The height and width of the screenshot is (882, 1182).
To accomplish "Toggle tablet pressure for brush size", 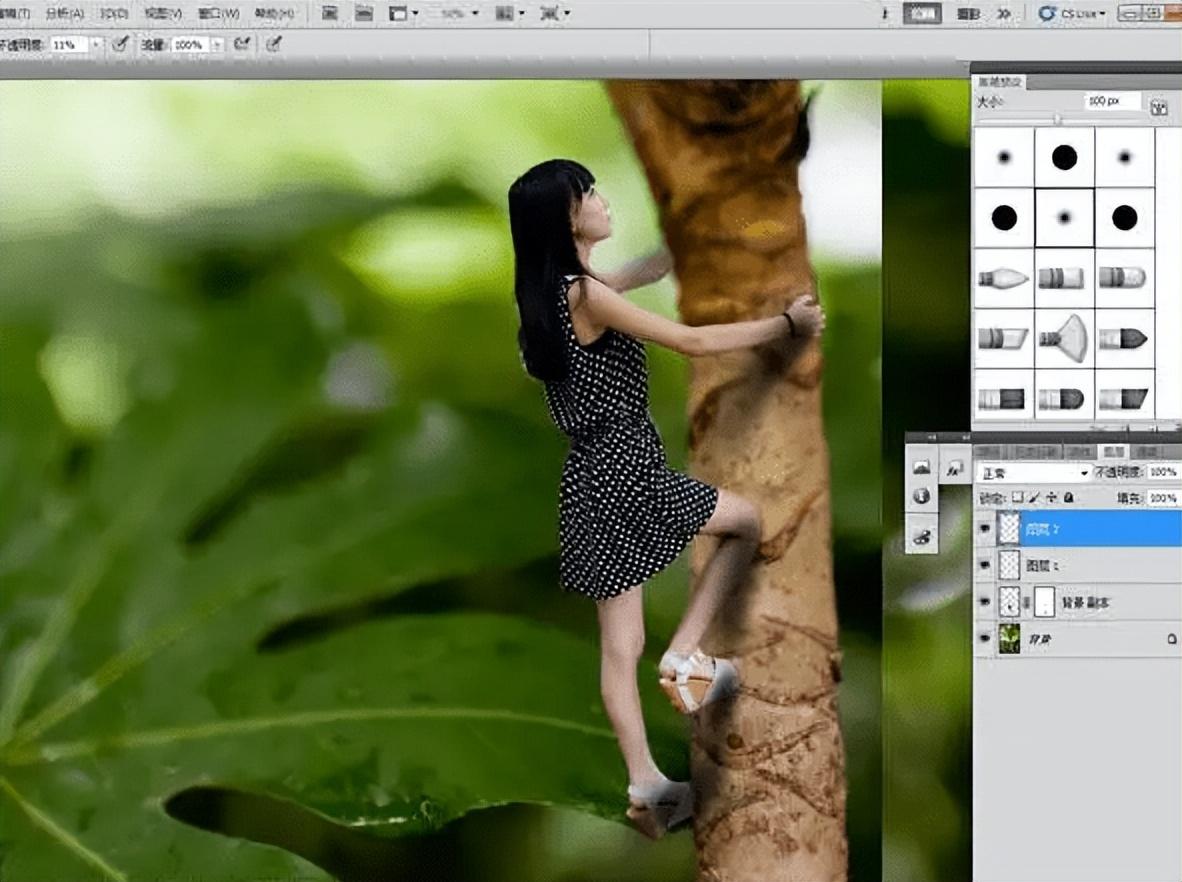I will pyautogui.click(x=274, y=44).
